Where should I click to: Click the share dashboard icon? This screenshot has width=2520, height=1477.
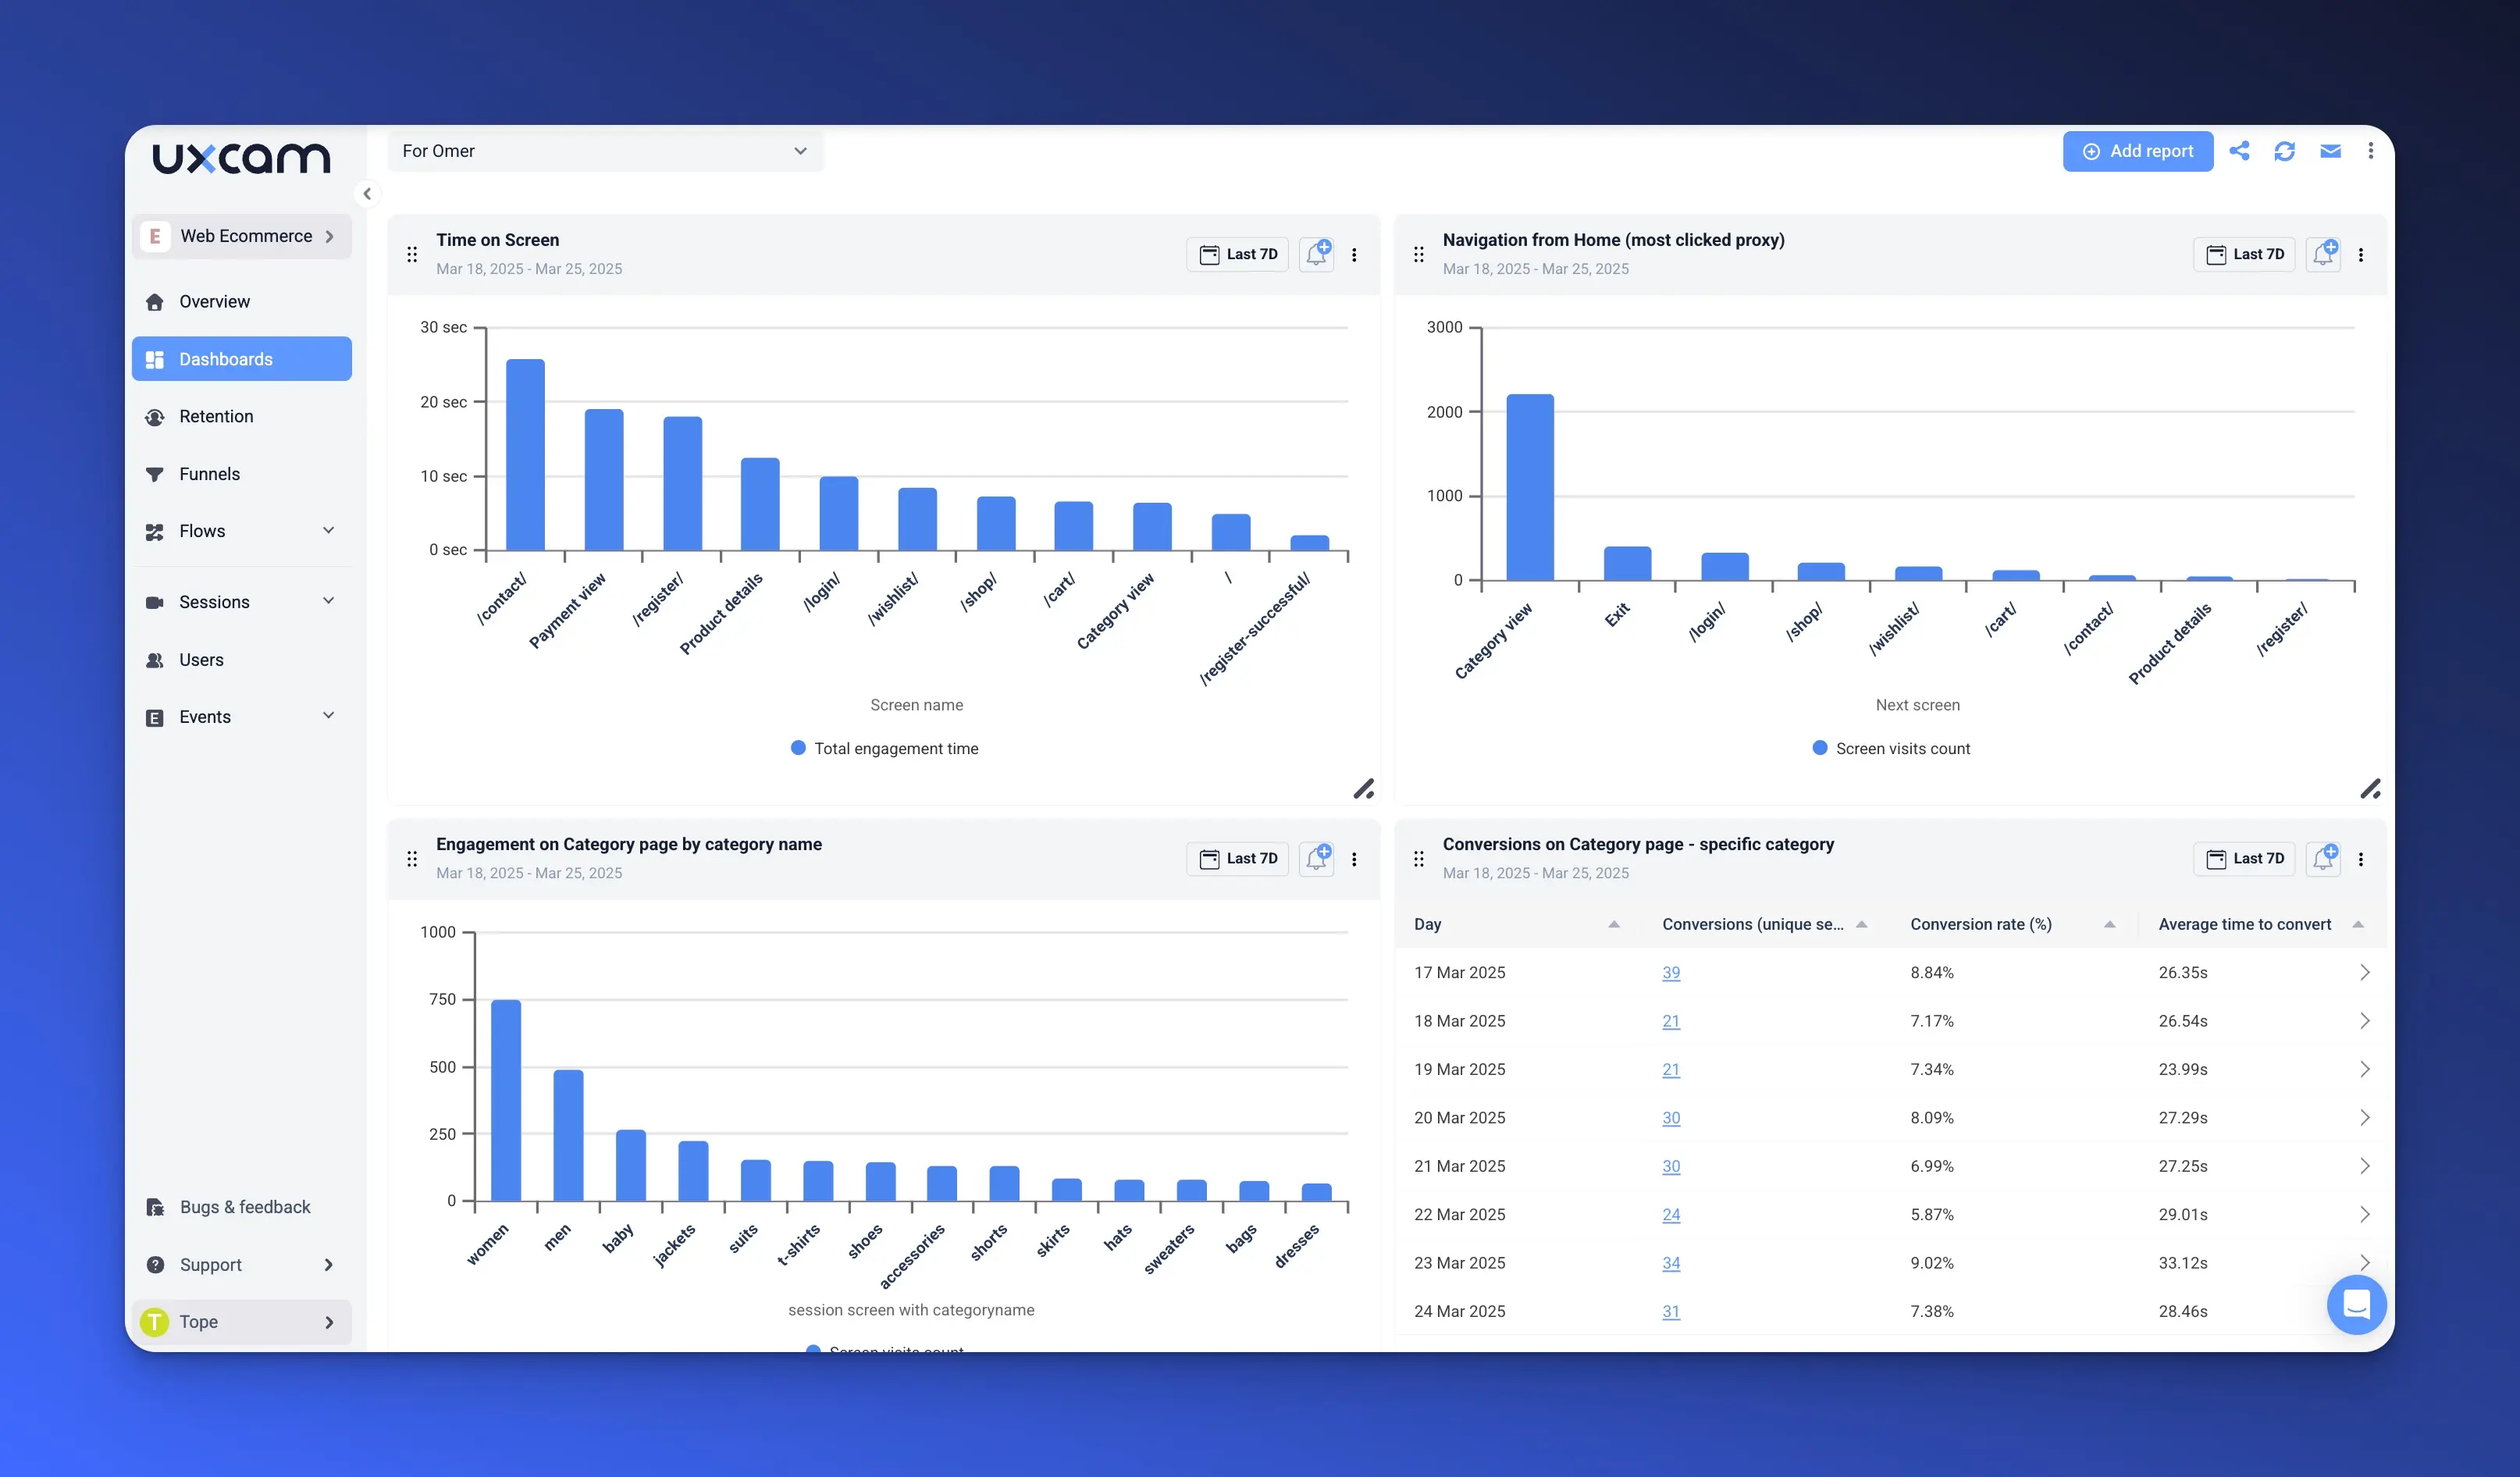pos(2239,151)
